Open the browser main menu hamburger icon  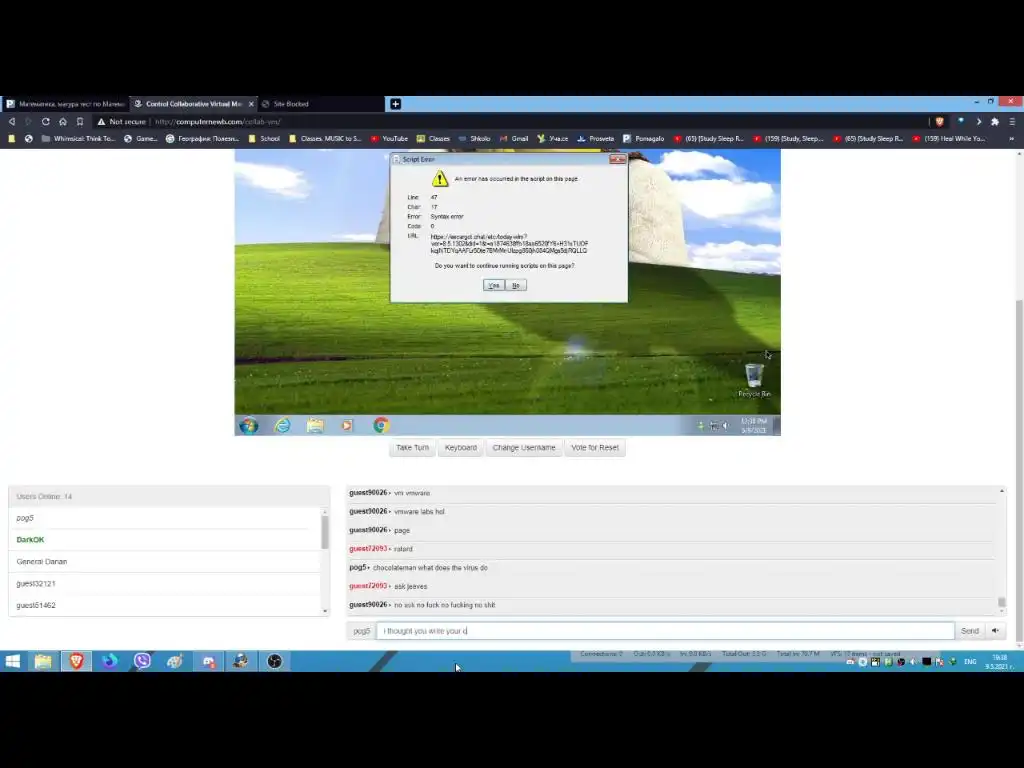(1012, 121)
